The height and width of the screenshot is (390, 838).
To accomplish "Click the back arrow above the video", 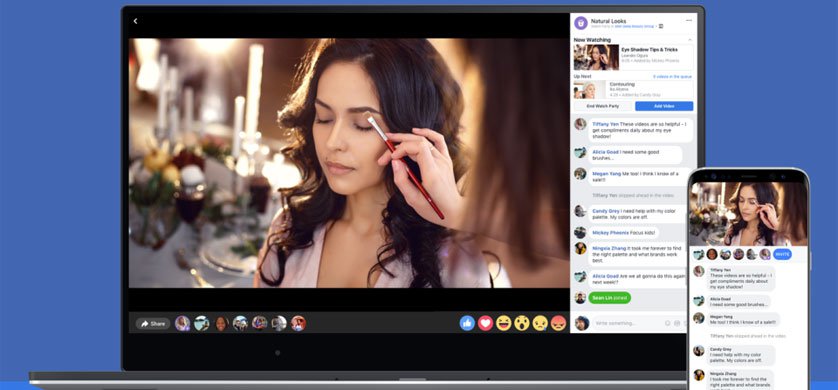I will [x=135, y=21].
